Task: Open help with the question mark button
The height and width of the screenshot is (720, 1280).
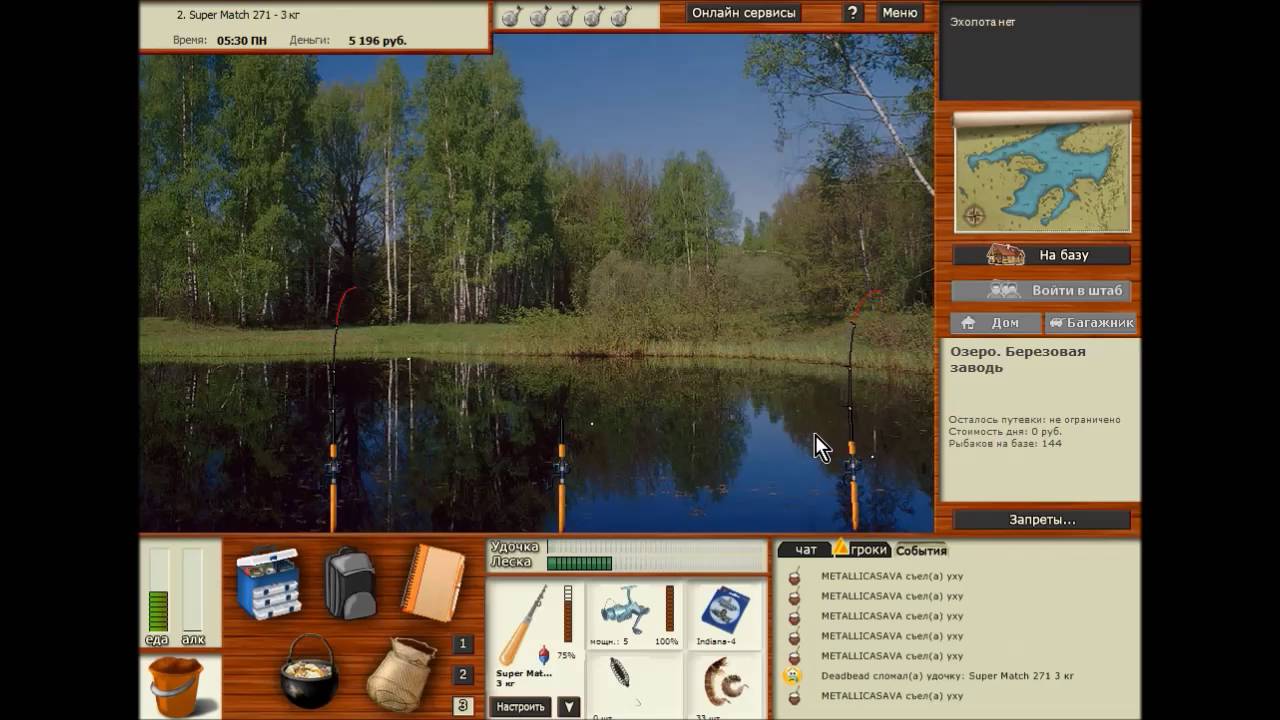Action: [x=852, y=13]
